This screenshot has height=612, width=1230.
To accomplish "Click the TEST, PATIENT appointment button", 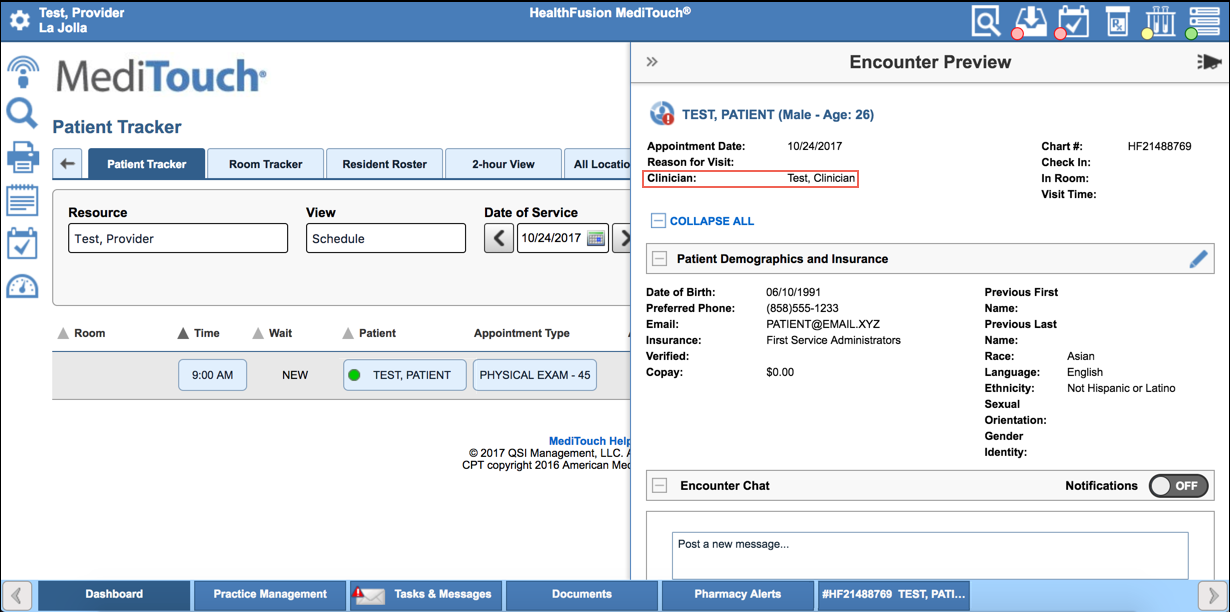I will 404,375.
